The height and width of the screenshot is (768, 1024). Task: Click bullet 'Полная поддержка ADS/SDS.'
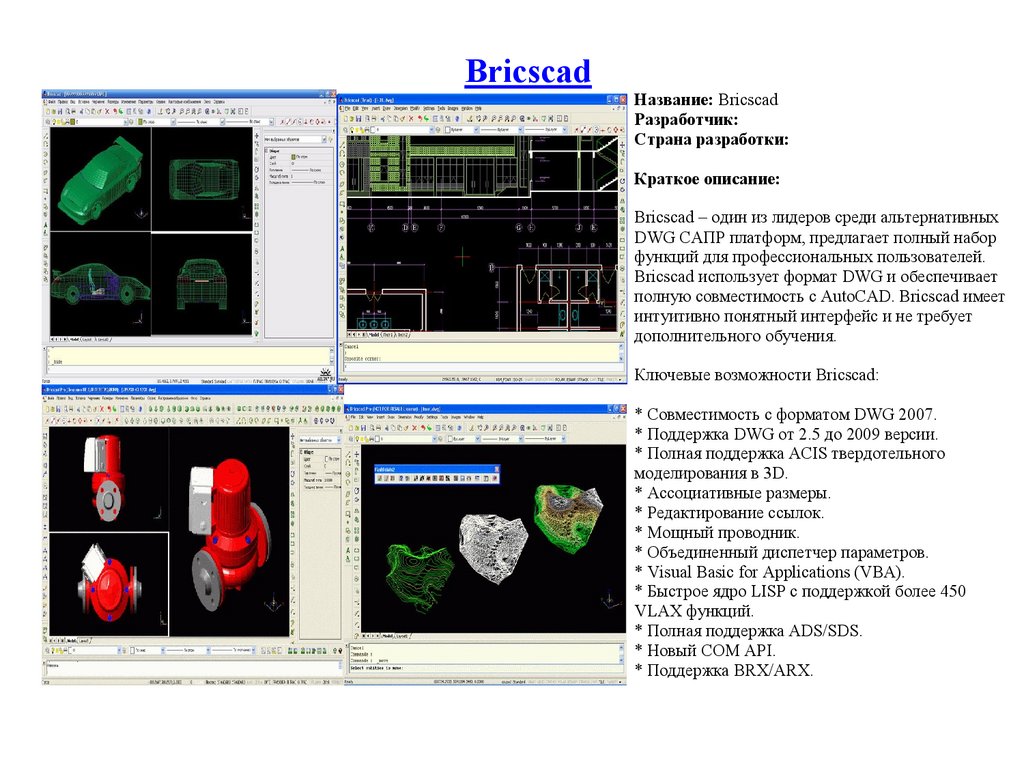[748, 631]
